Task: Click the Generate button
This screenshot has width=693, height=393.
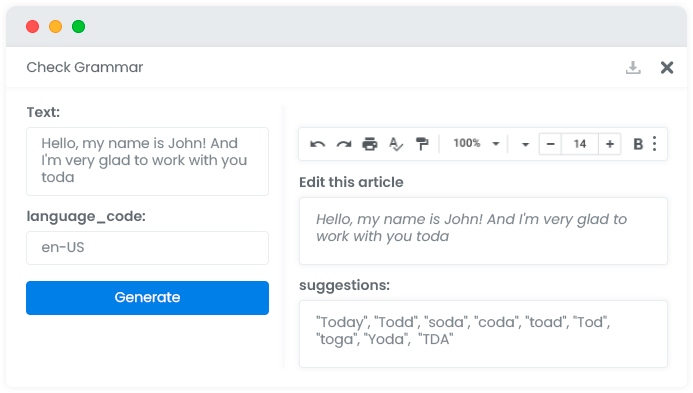Action: pos(147,298)
